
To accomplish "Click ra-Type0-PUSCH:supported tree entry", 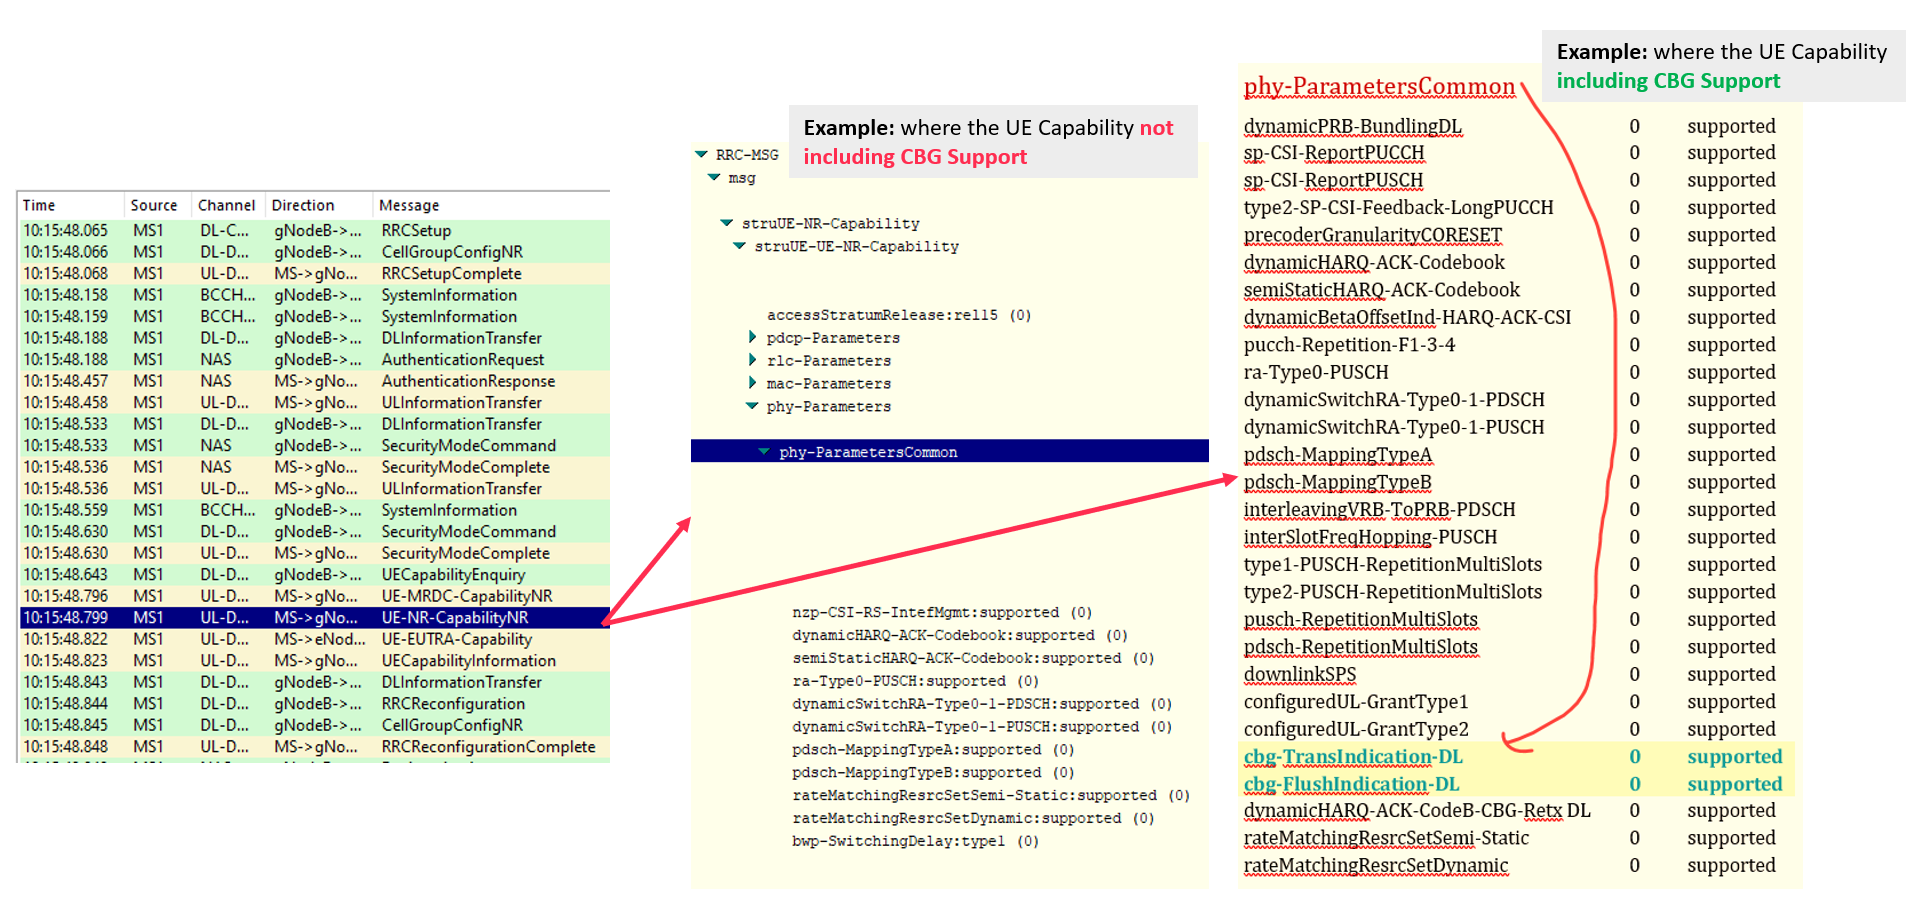I will [916, 681].
